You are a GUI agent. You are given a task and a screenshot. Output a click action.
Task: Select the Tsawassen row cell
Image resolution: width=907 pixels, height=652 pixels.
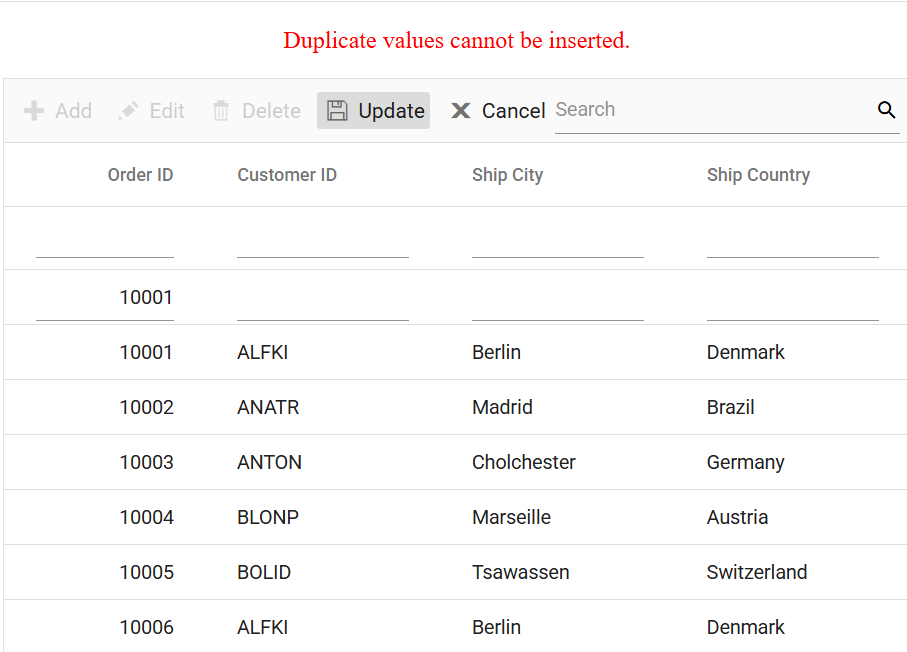[521, 572]
